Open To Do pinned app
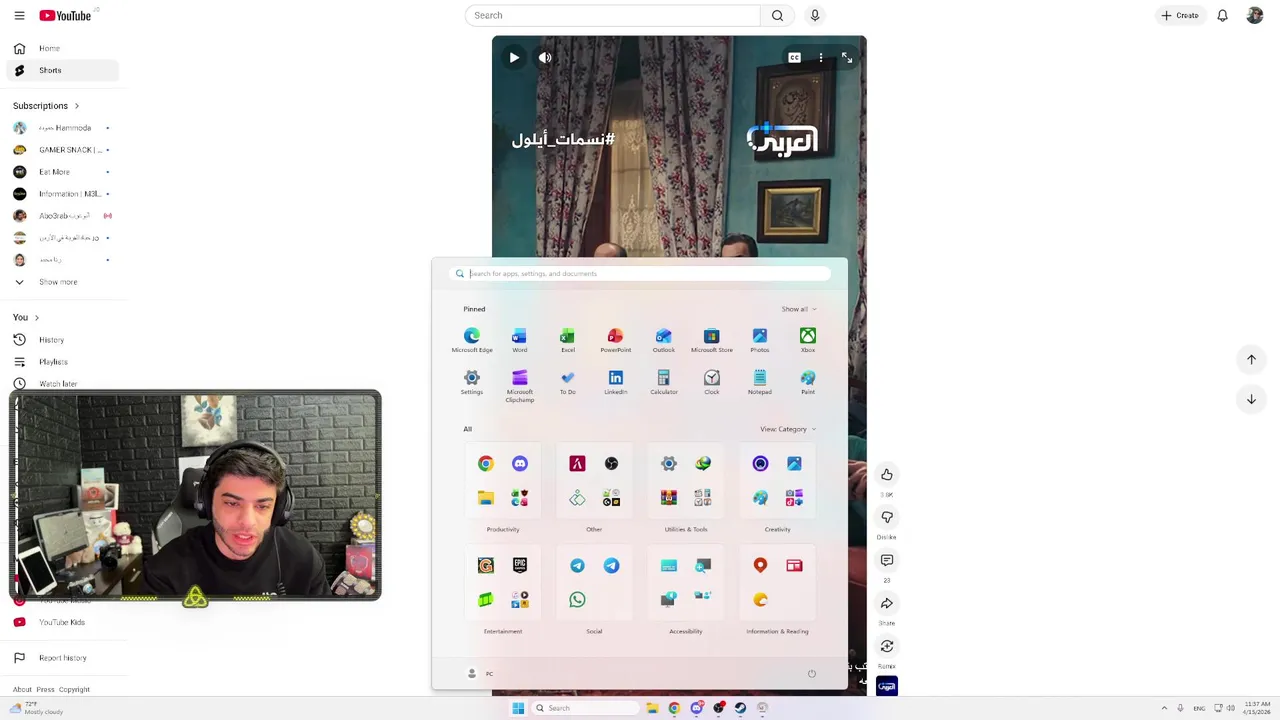The height and width of the screenshot is (720, 1280). [x=568, y=382]
